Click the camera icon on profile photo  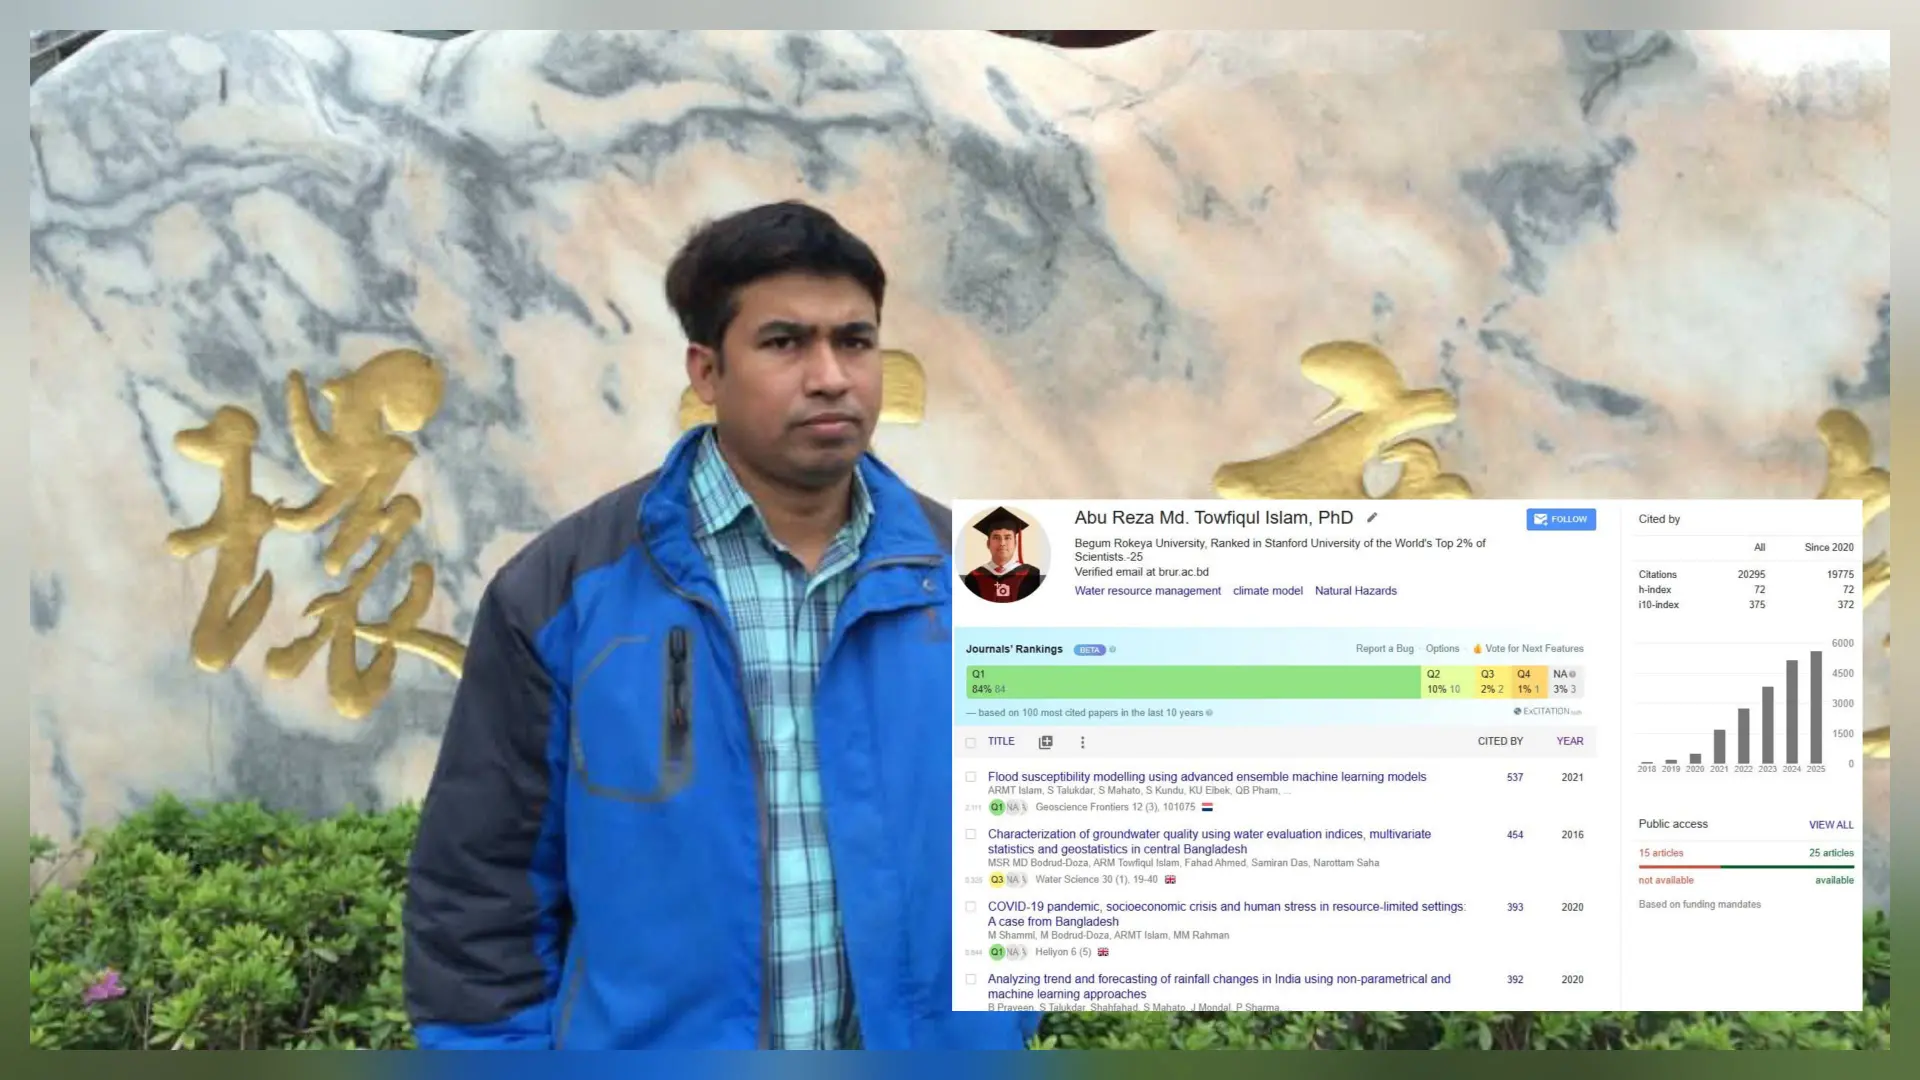pyautogui.click(x=1002, y=590)
